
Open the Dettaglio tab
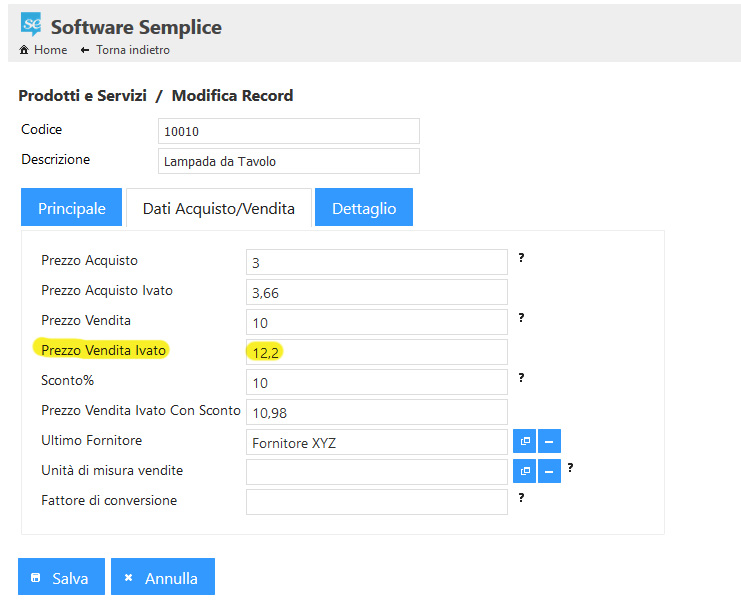(x=364, y=208)
